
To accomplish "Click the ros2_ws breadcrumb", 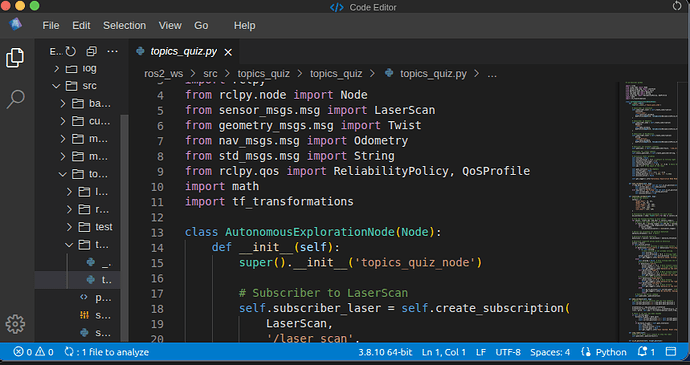I will point(163,74).
